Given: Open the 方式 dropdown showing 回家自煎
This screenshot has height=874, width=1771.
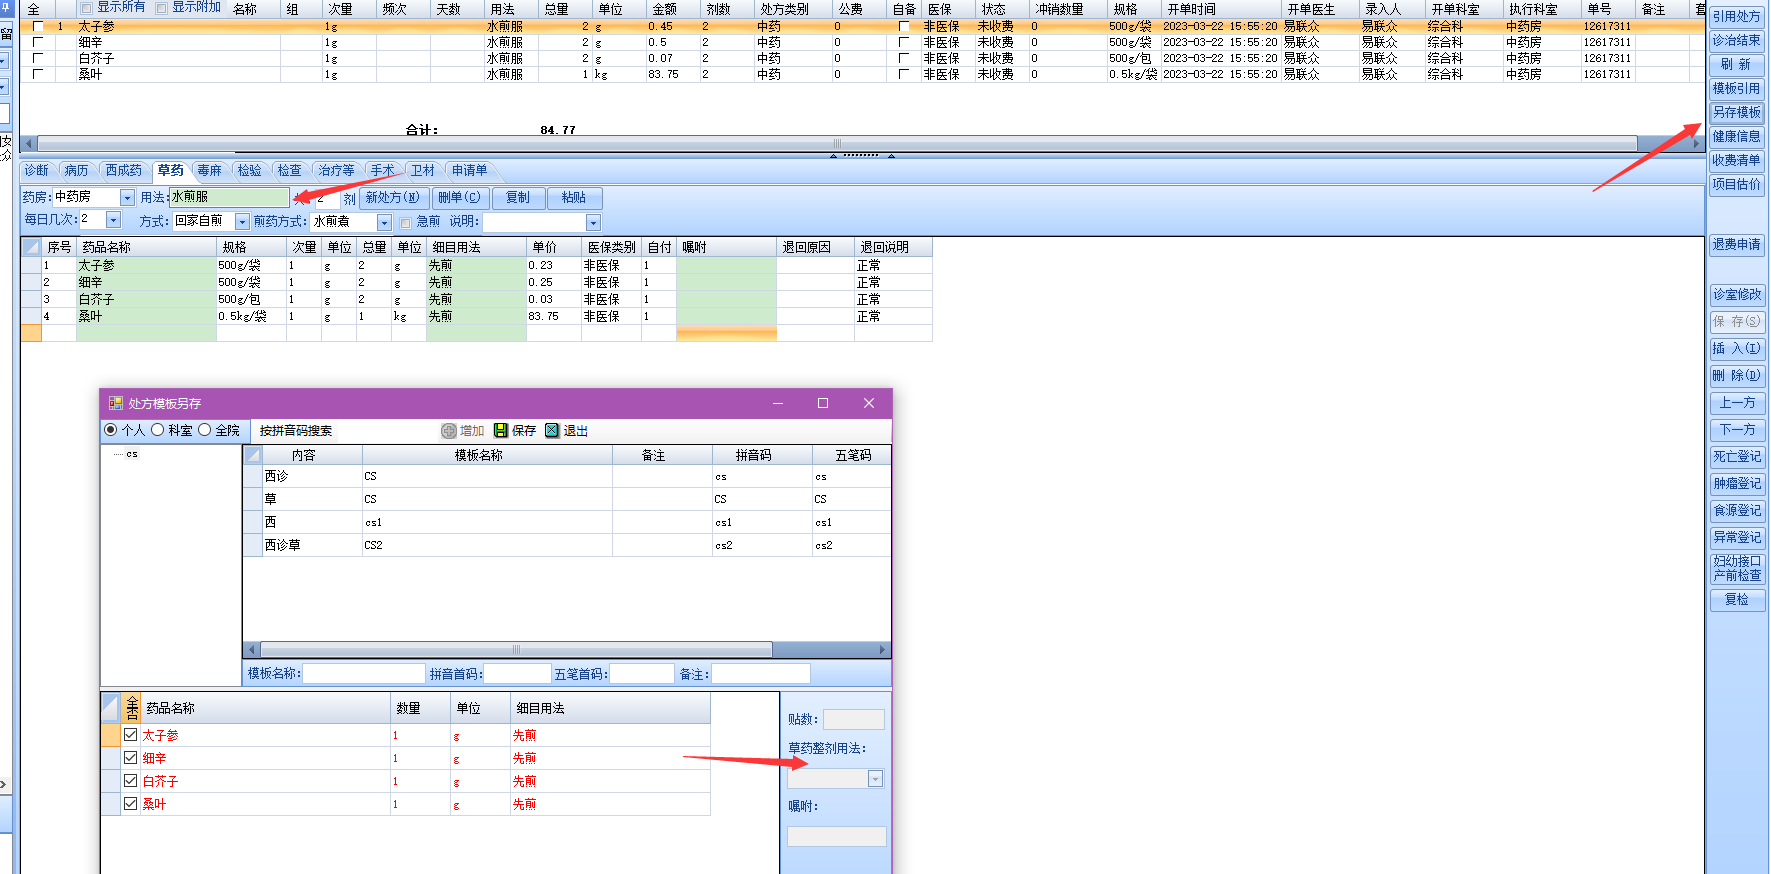Looking at the screenshot, I should [242, 221].
